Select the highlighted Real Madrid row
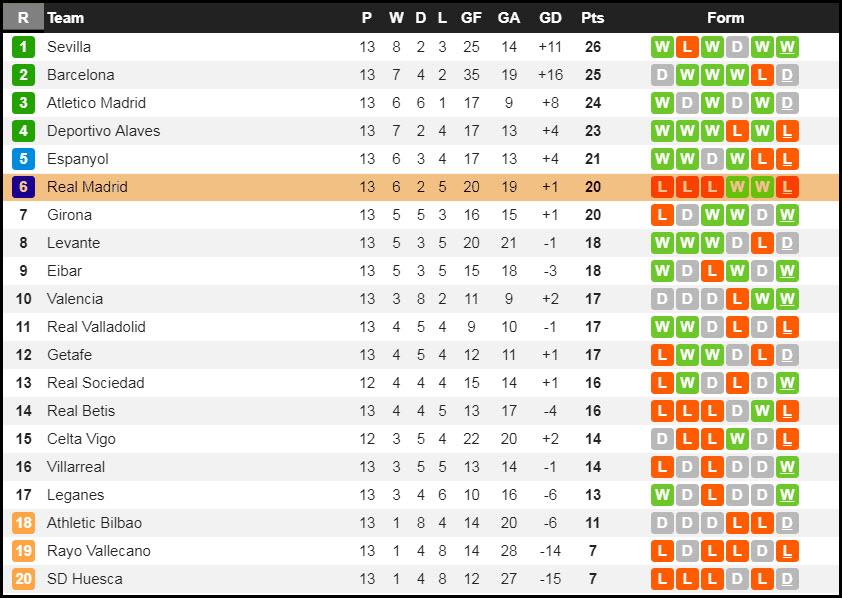Screen dimensions: 842x598 pos(420,187)
